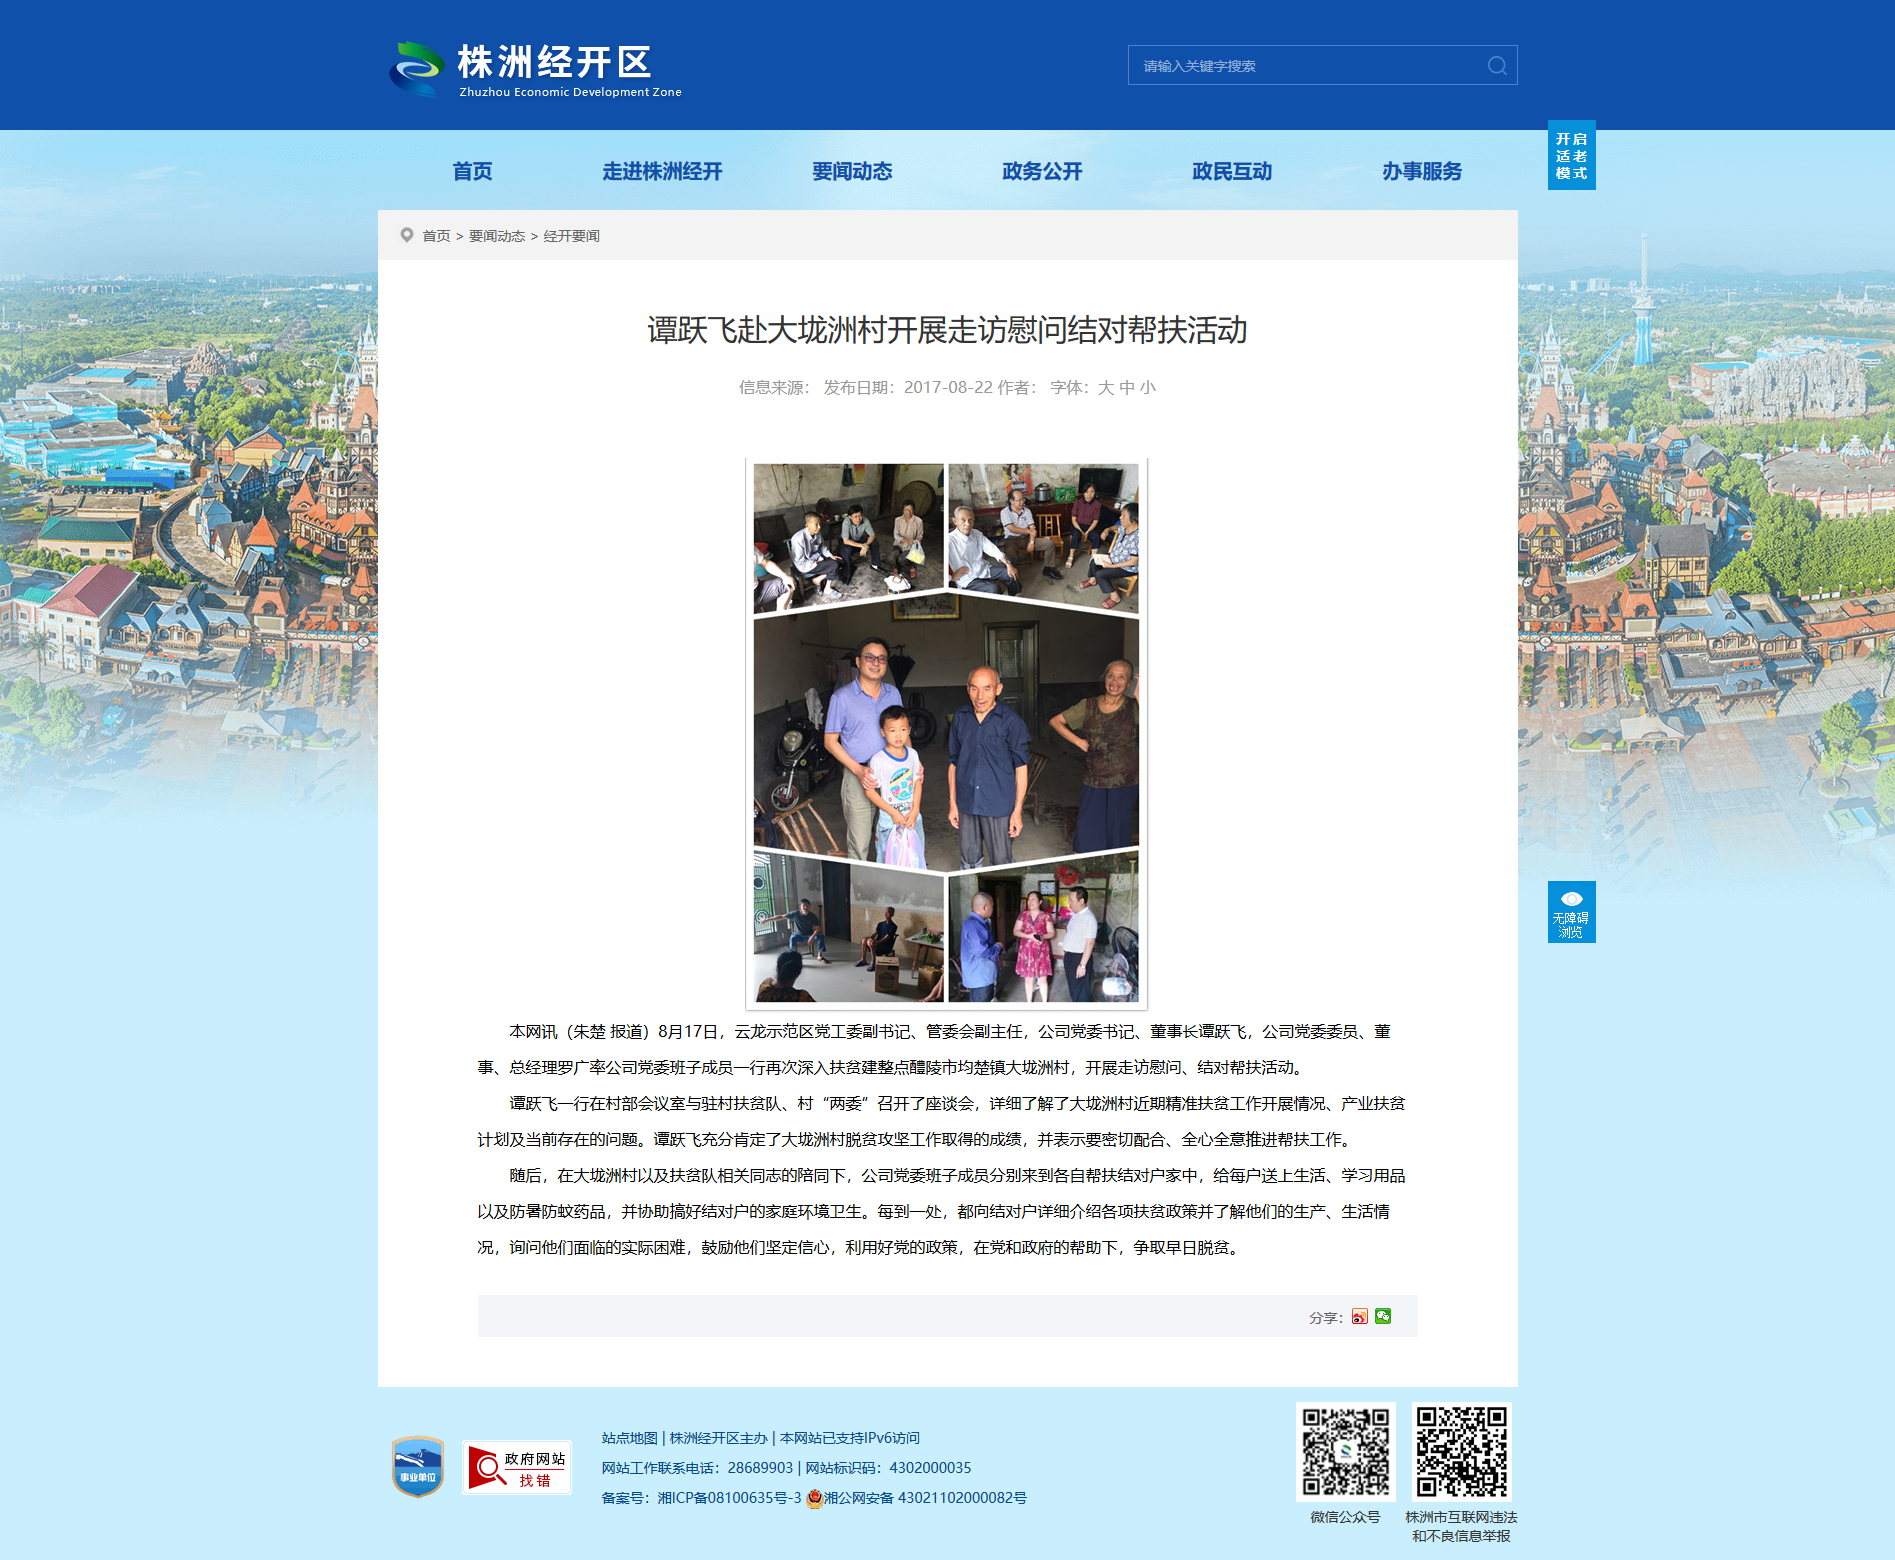Share article via Weibo icon
This screenshot has height=1560, width=1895.
click(1359, 1317)
